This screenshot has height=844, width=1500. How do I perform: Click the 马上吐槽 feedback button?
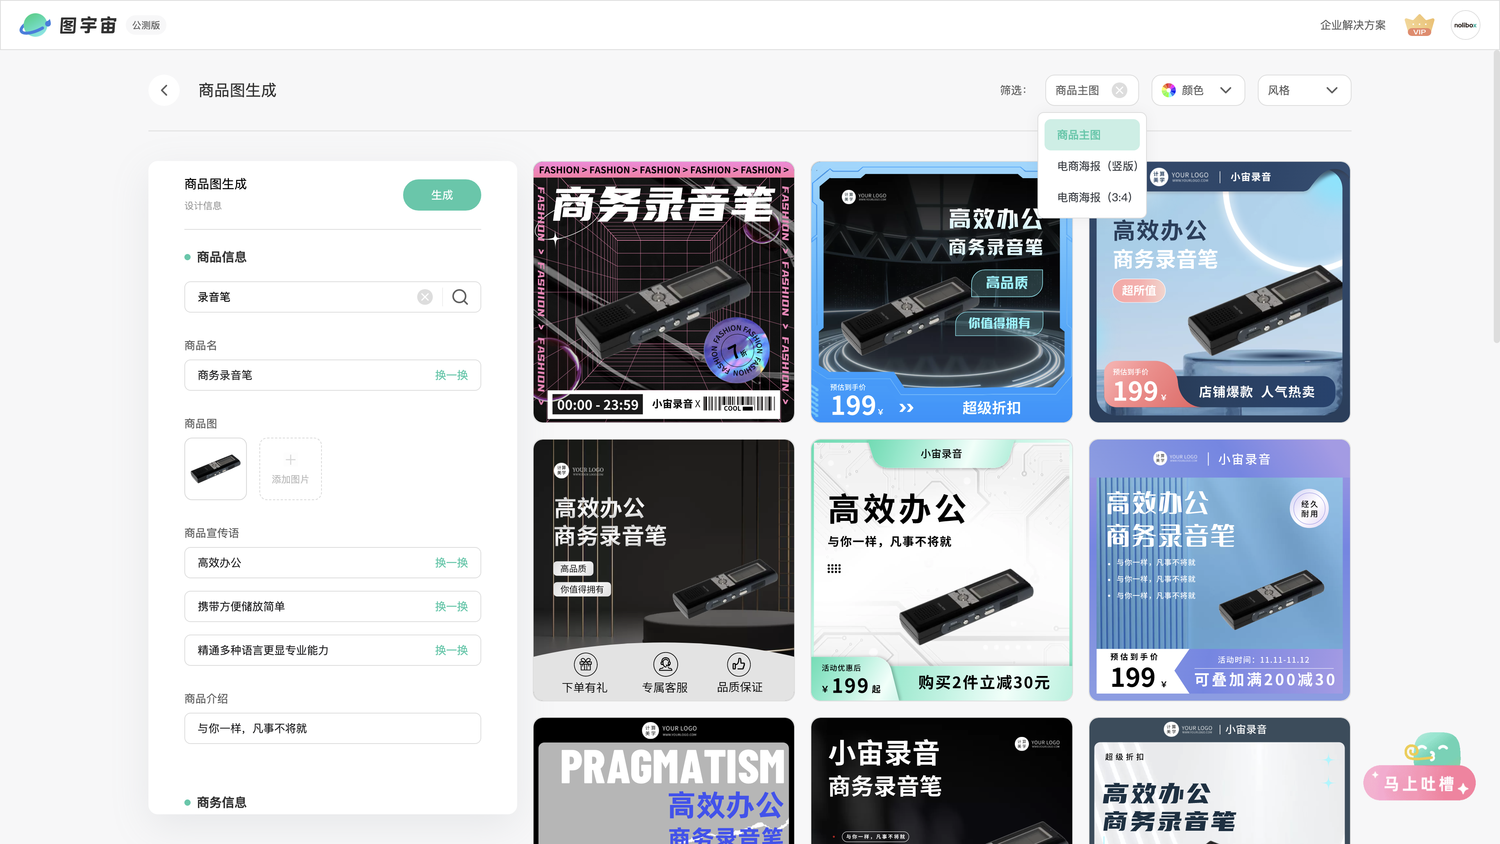click(x=1419, y=784)
